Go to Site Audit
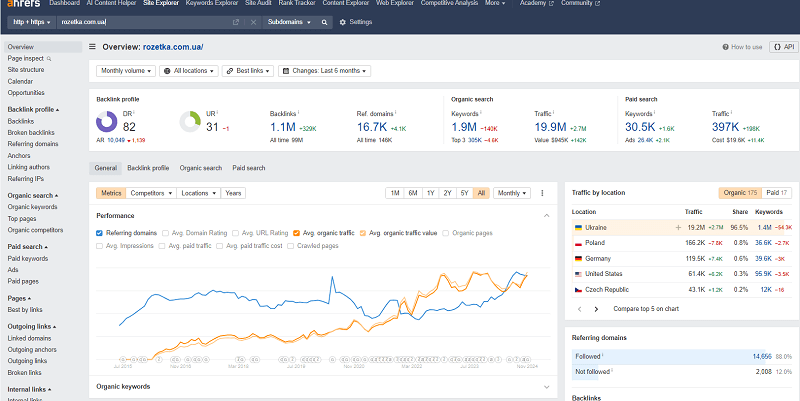800x401 pixels. point(258,3)
